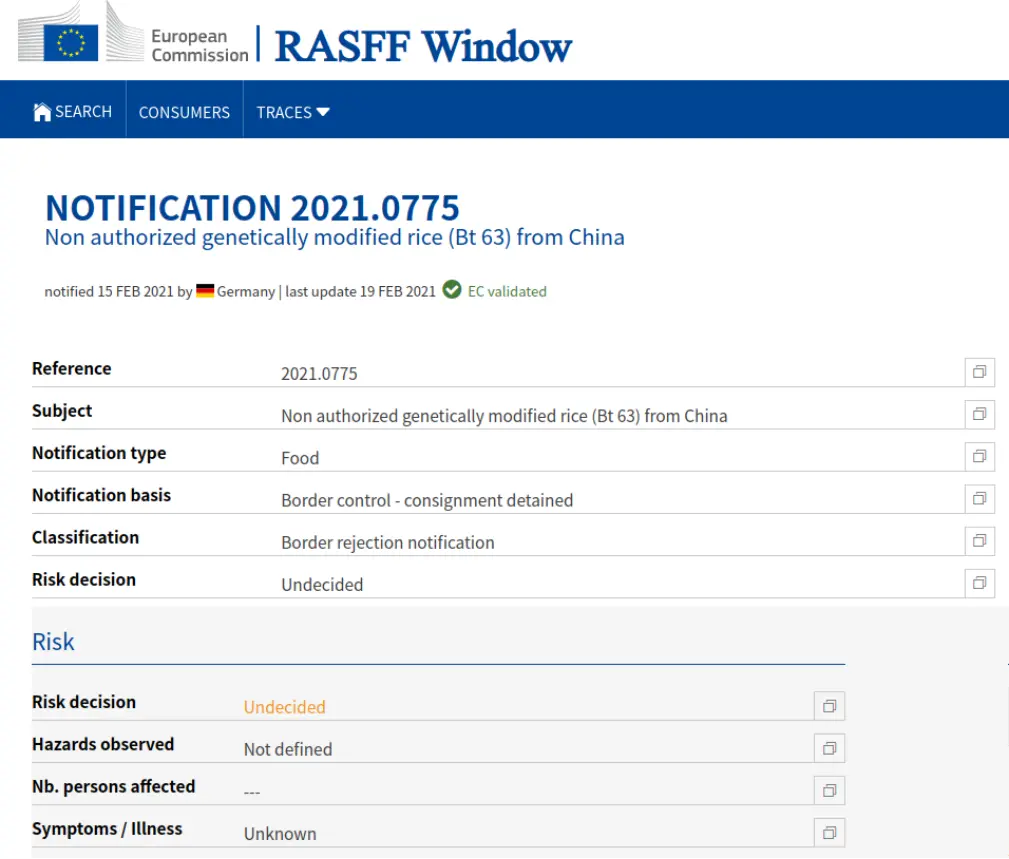Click the green EC validated checkmark

tap(452, 290)
